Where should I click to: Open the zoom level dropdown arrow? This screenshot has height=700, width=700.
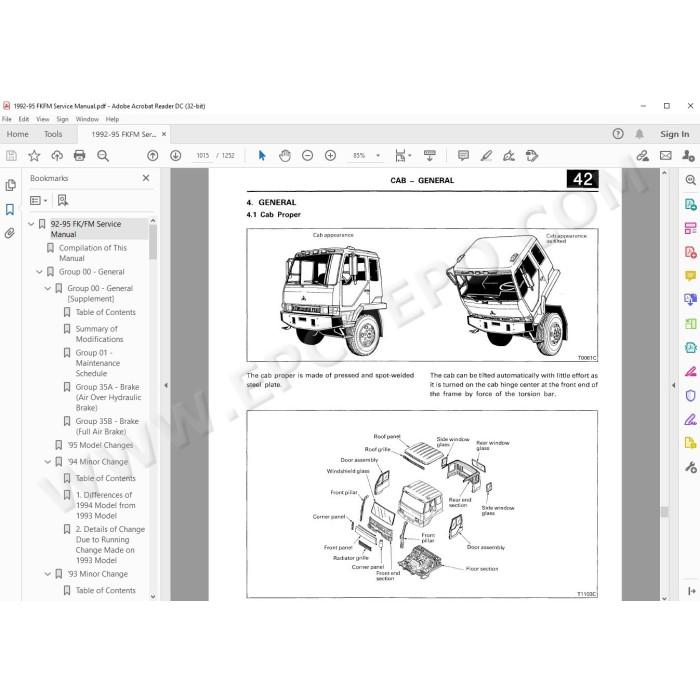tap(378, 156)
